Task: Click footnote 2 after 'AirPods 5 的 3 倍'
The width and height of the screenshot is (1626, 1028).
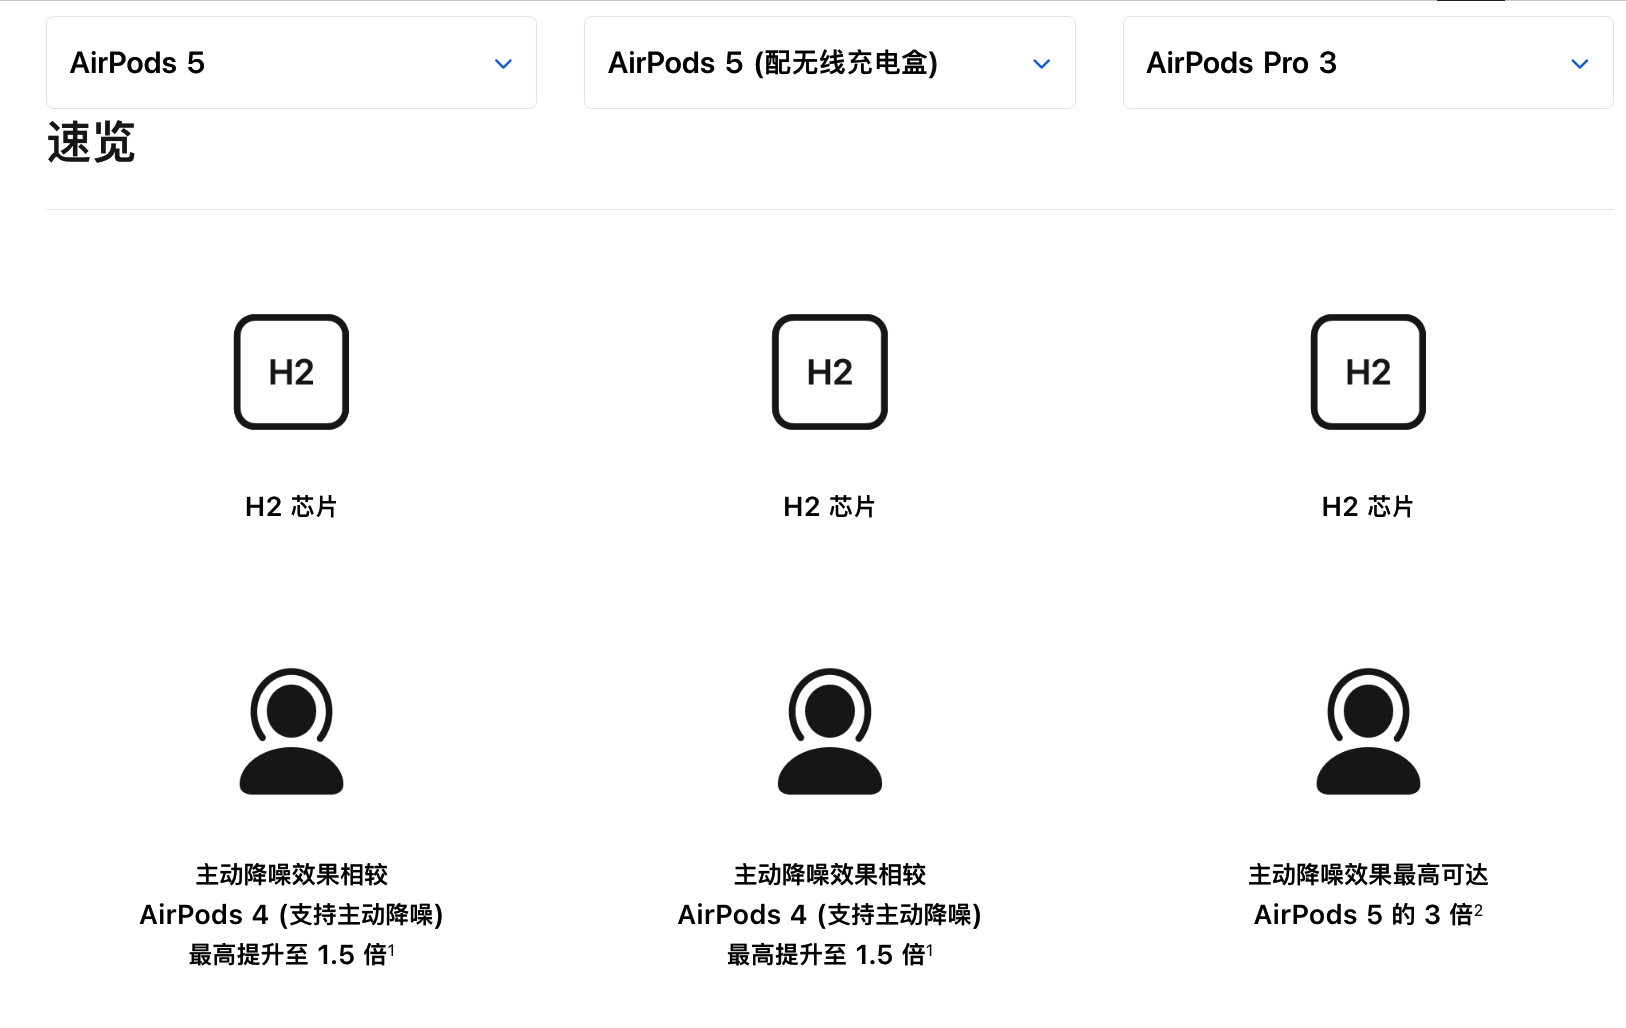Action: pyautogui.click(x=1478, y=910)
